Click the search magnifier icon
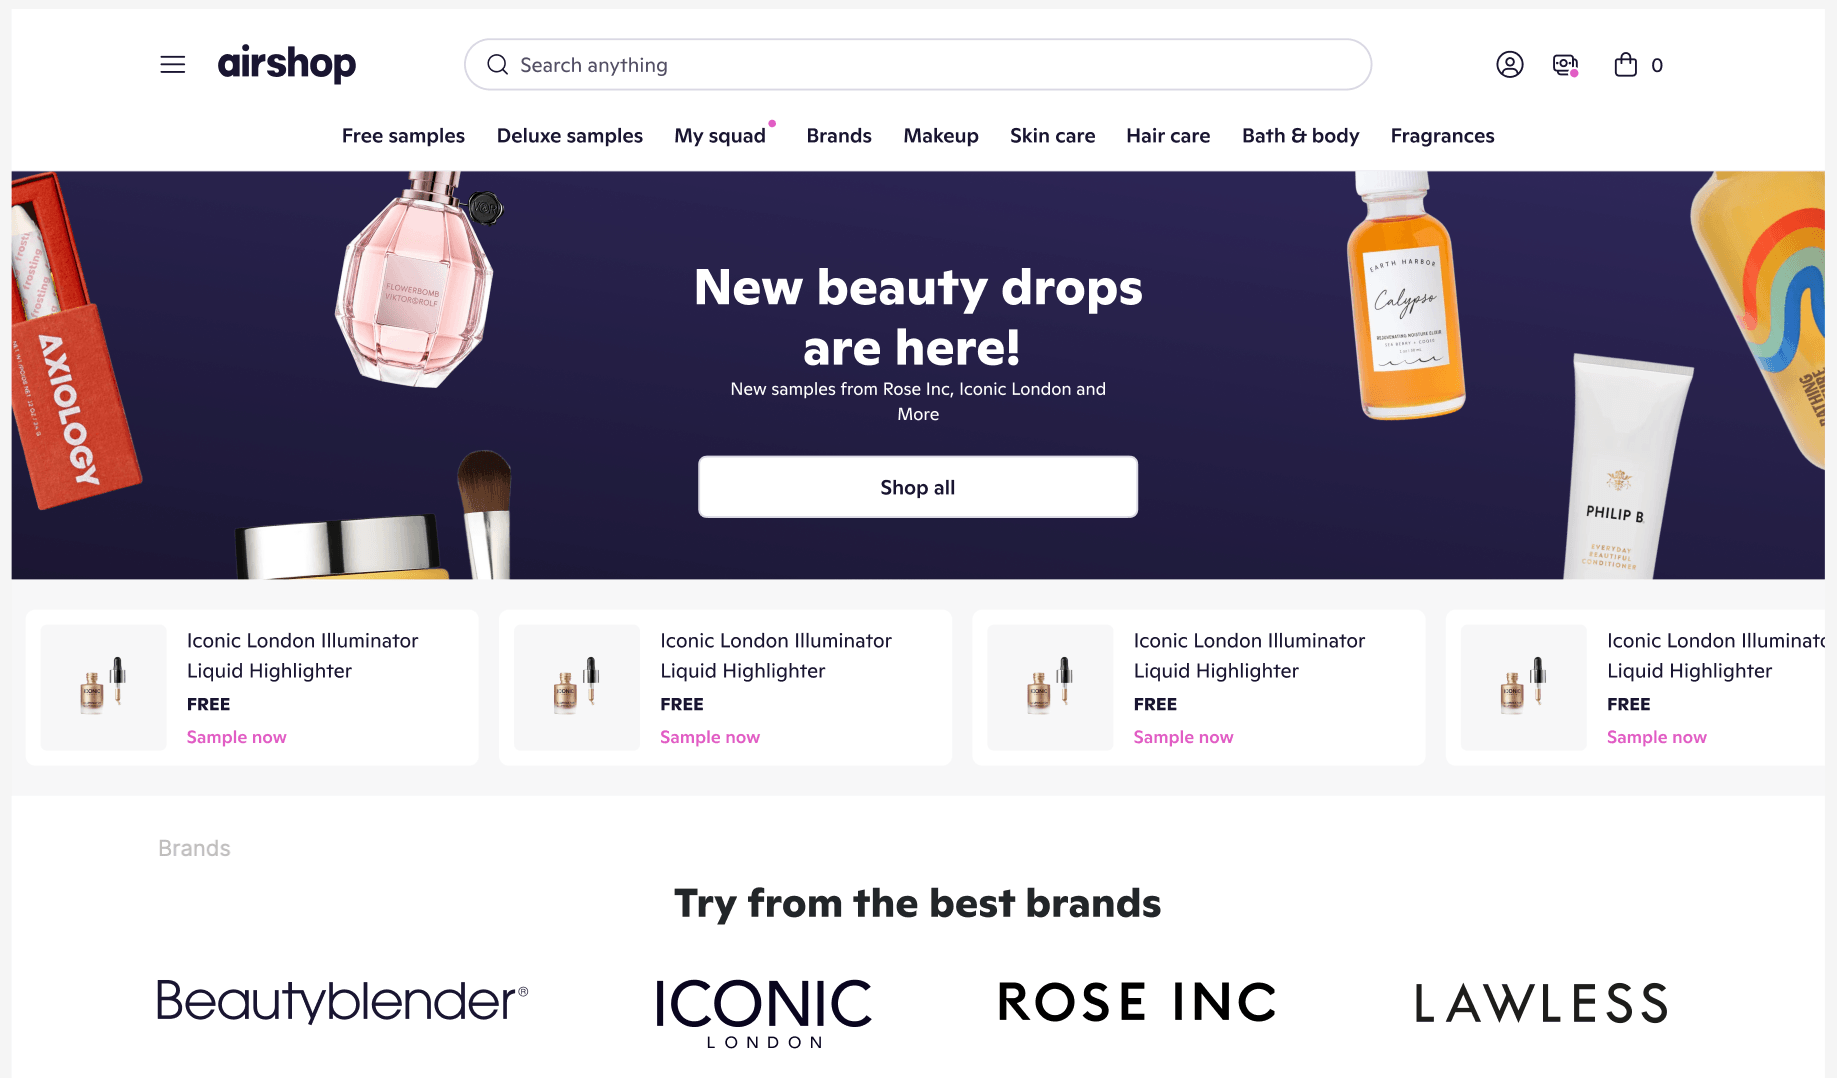The height and width of the screenshot is (1078, 1837). (x=497, y=65)
